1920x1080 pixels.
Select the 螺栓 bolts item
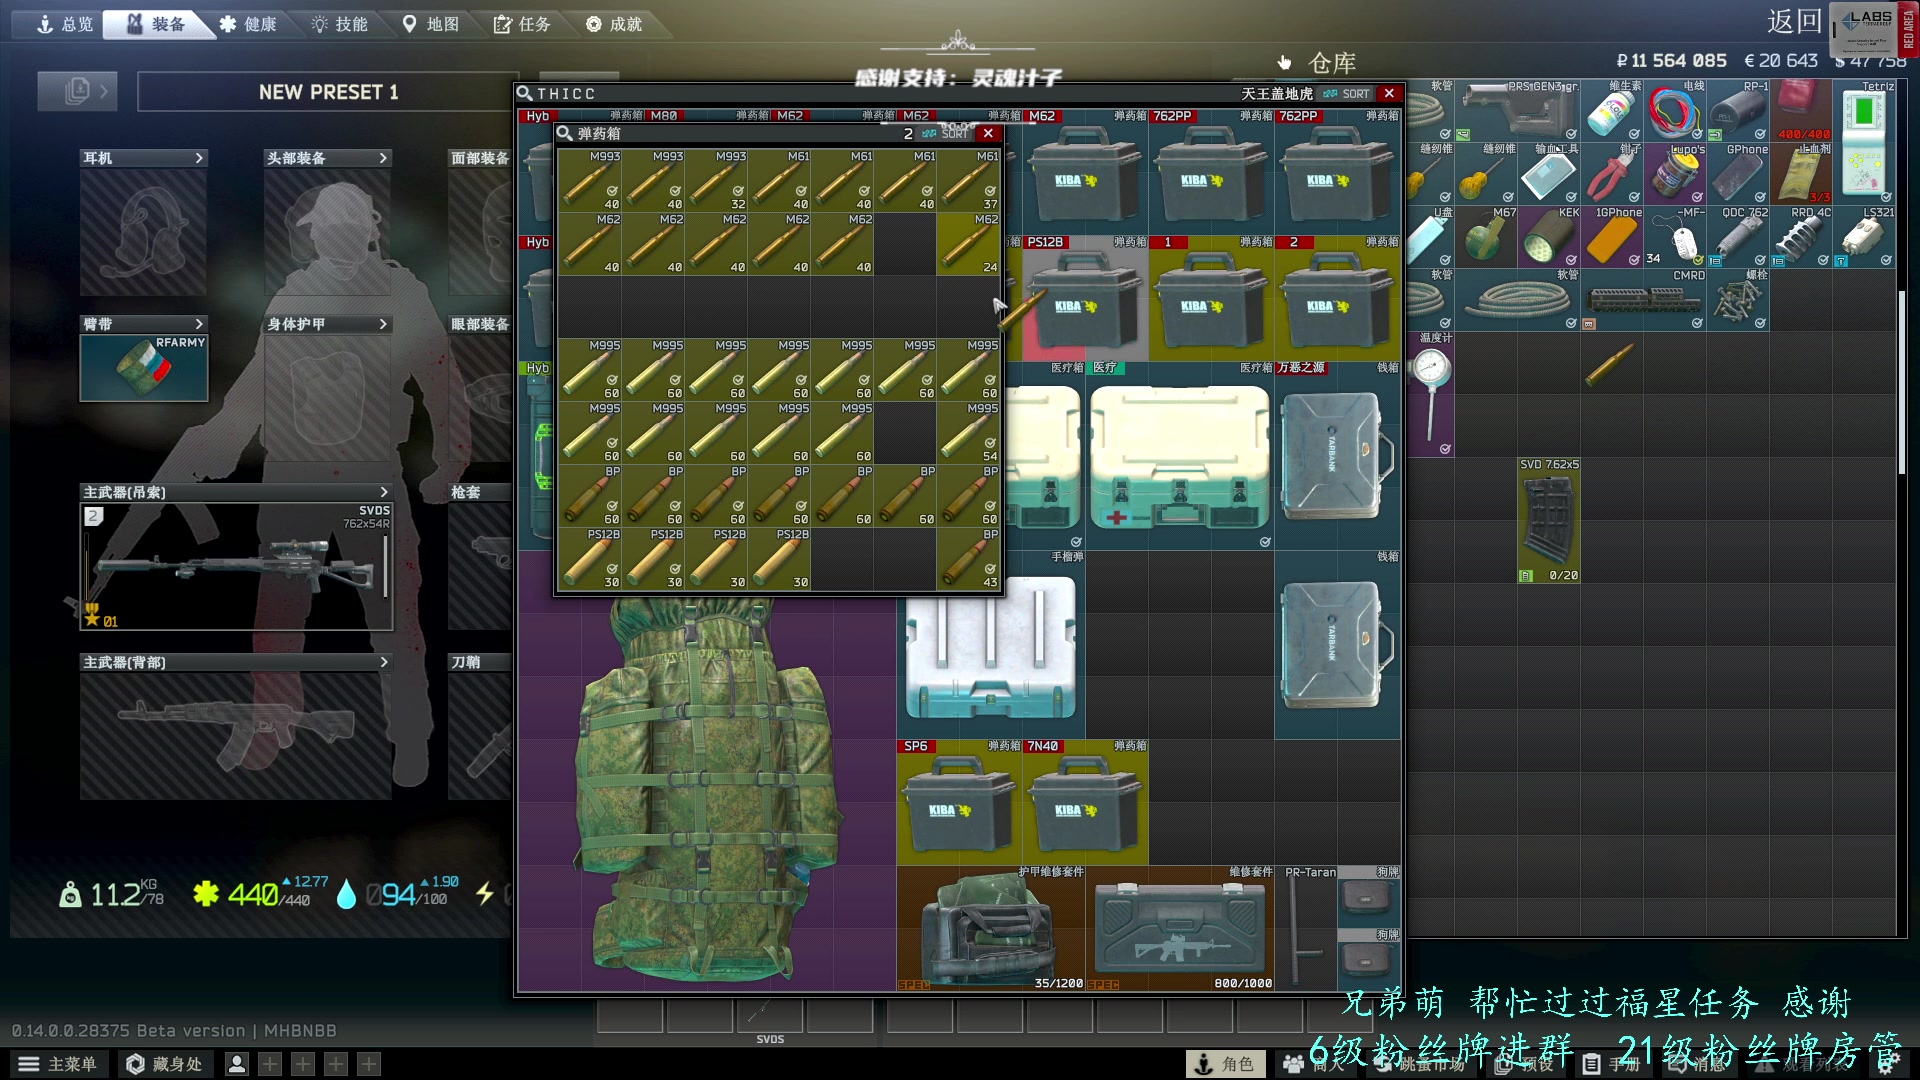click(x=1737, y=300)
